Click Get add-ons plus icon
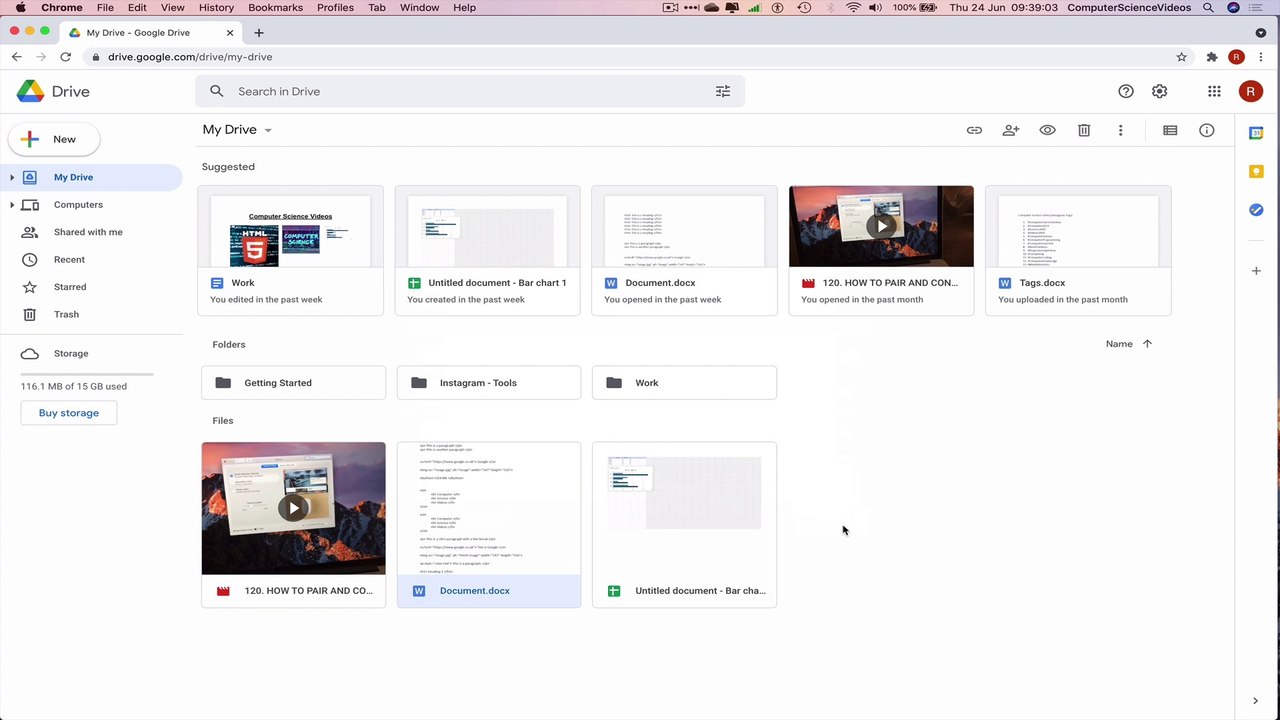 (x=1256, y=271)
